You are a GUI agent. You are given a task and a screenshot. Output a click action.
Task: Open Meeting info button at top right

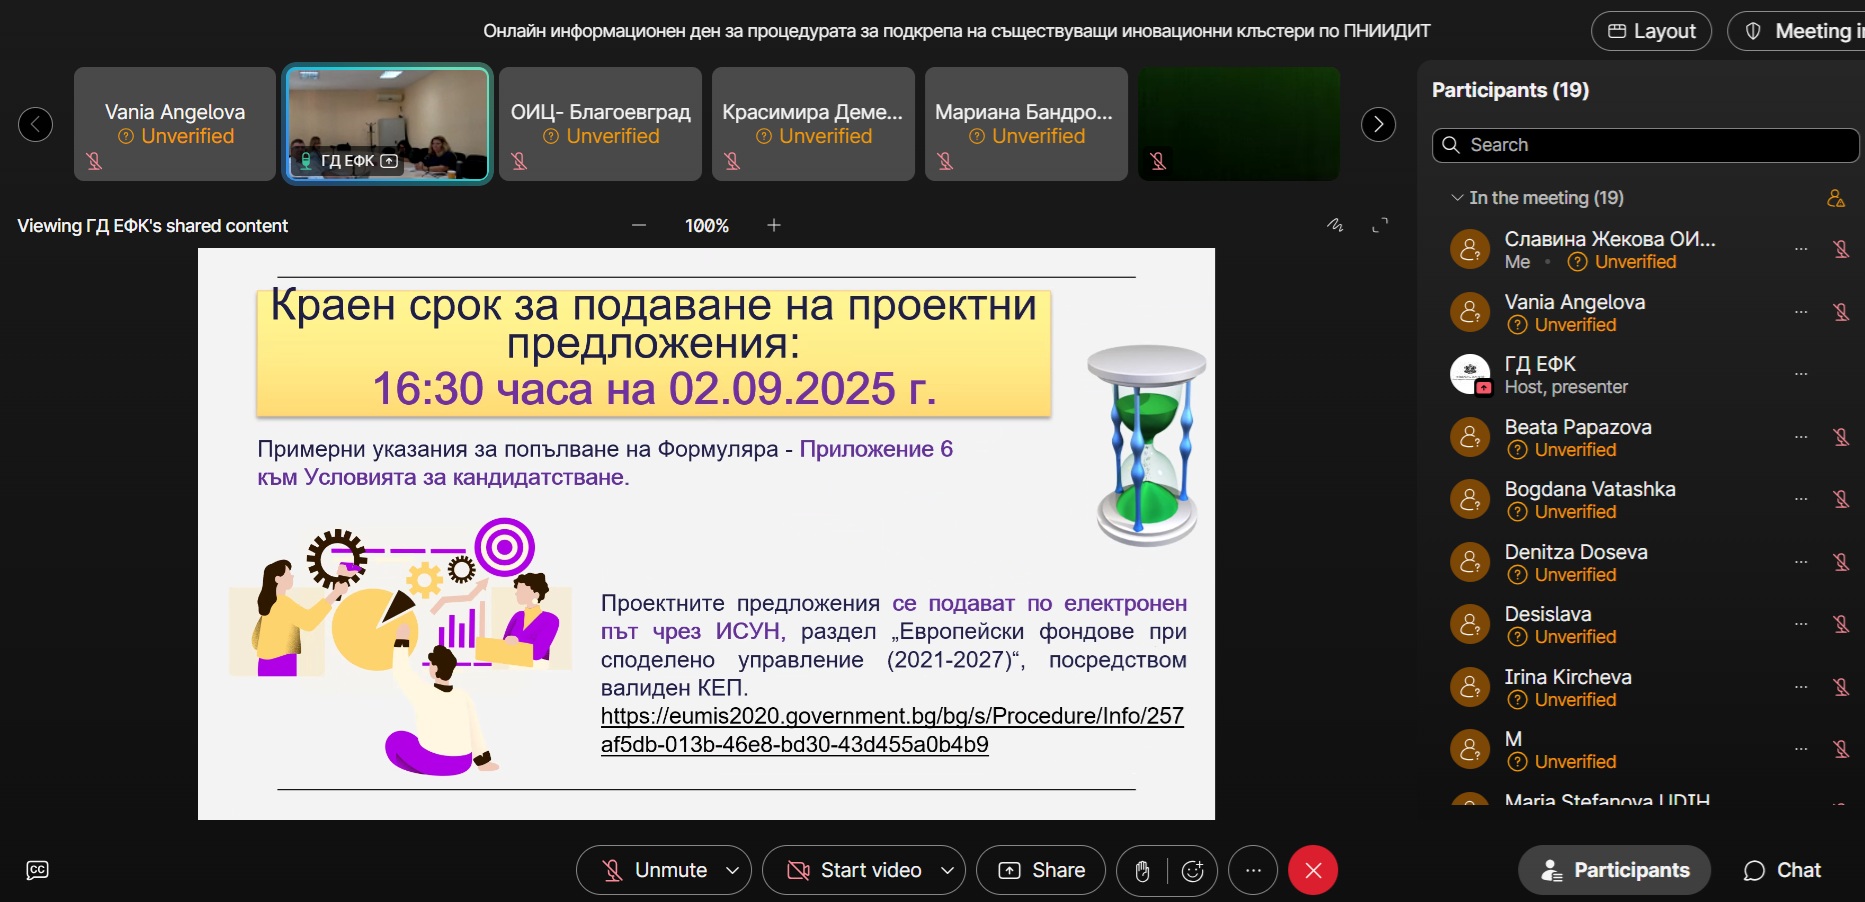(x=1798, y=31)
